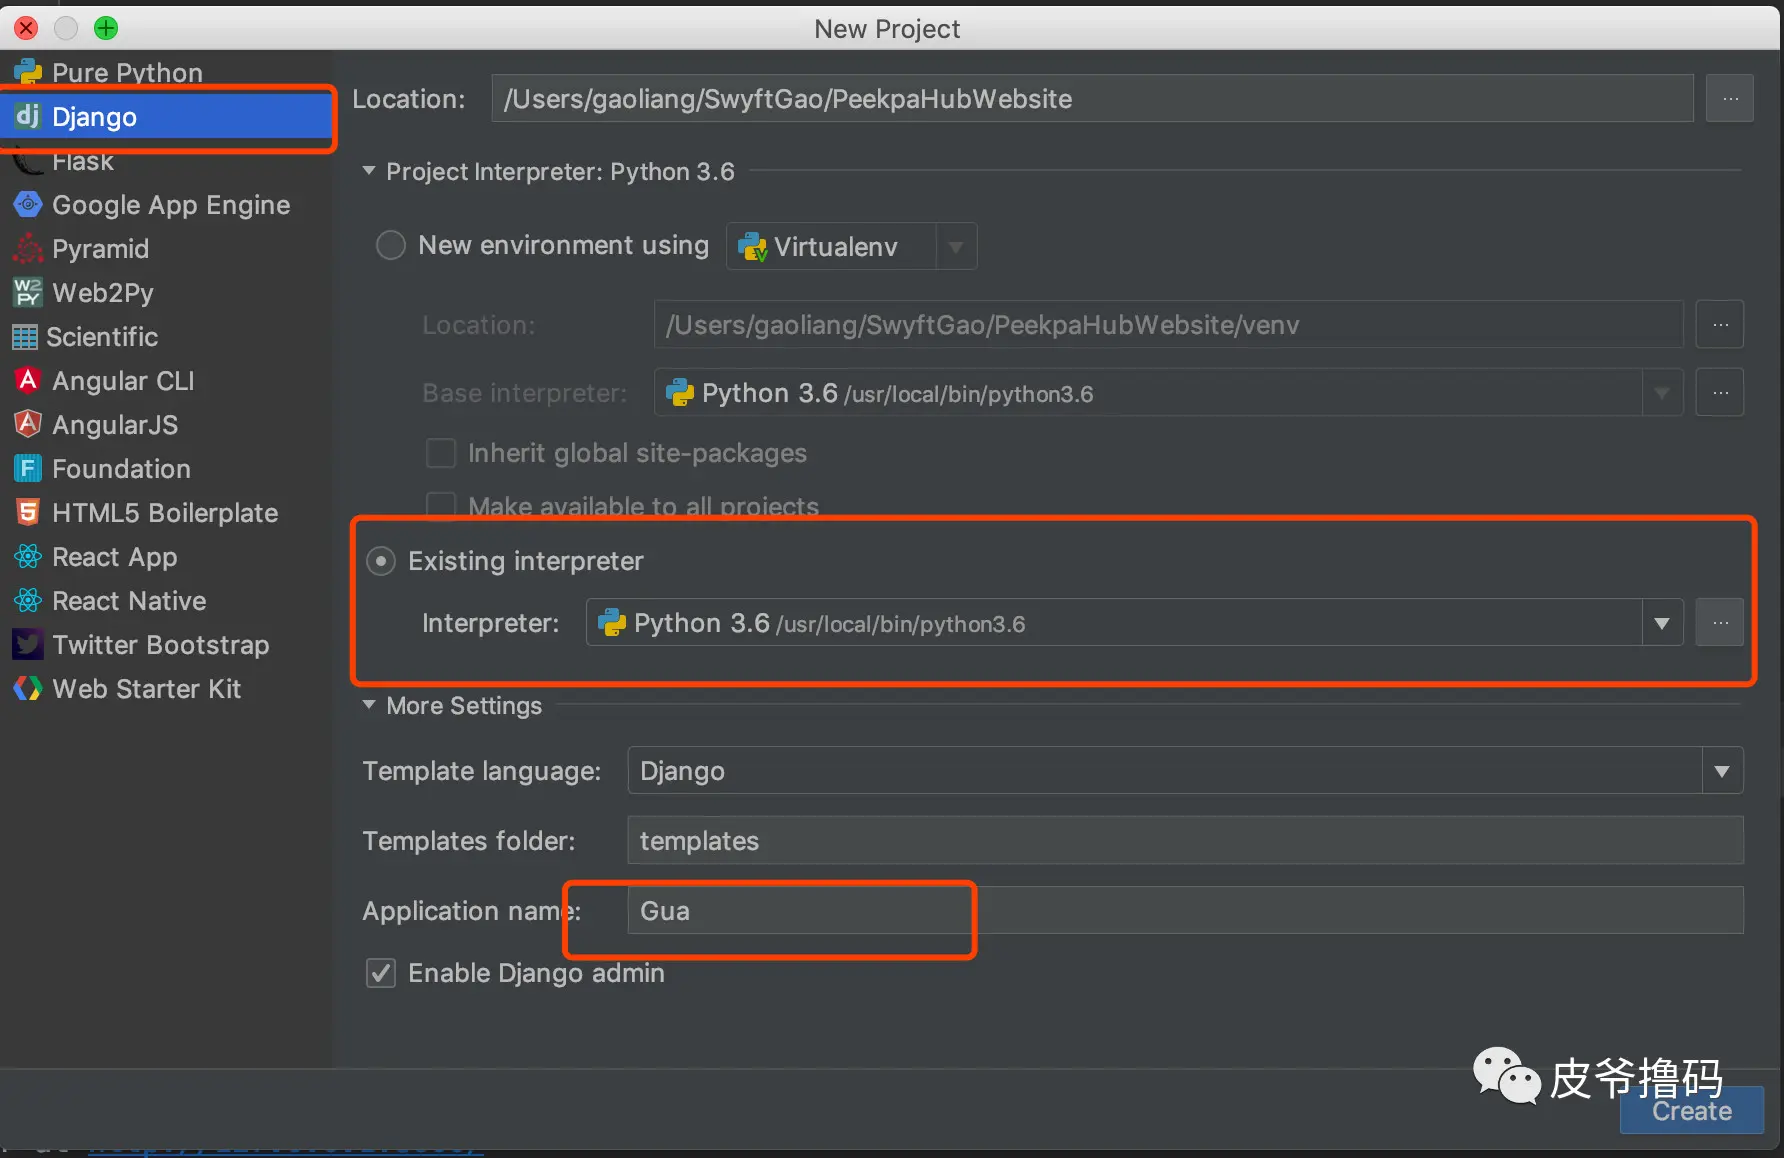Open Template language dropdown
Viewport: 1784px width, 1158px height.
tap(1722, 771)
